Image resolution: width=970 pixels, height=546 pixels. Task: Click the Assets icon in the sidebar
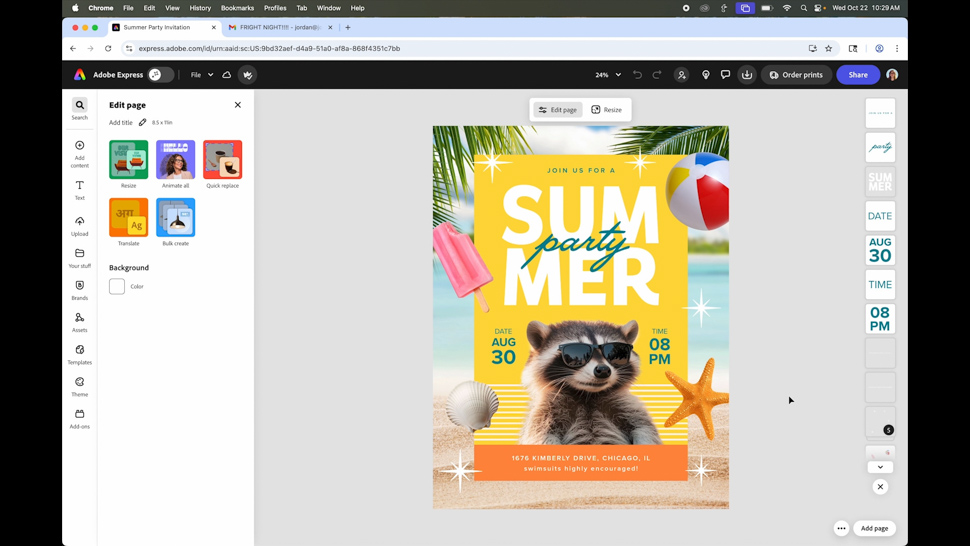(x=80, y=321)
